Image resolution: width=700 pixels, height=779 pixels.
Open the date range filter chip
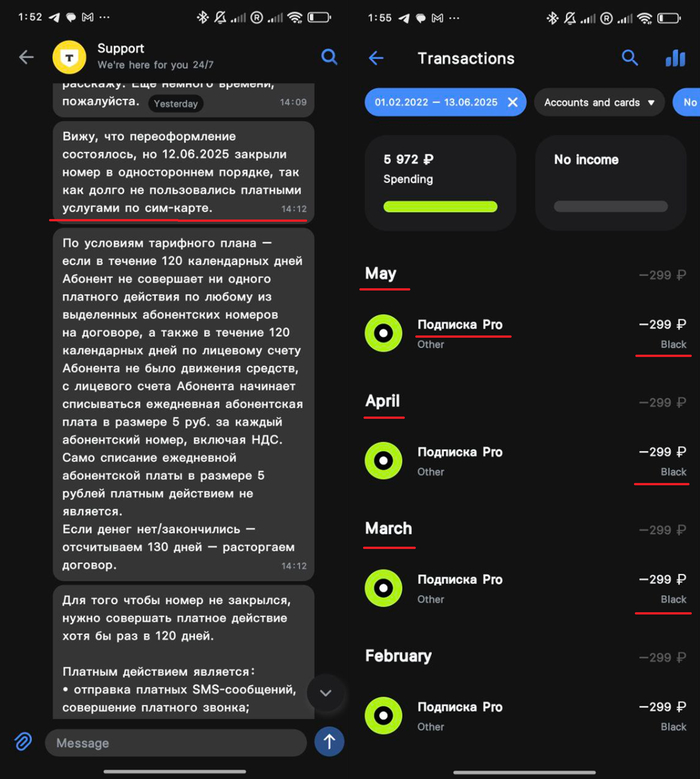(x=436, y=102)
